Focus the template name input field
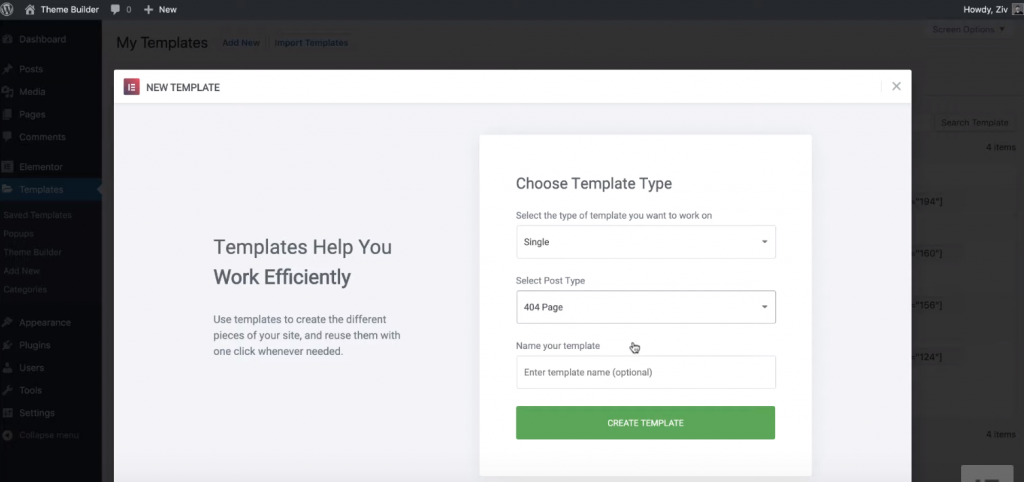This screenshot has width=1024, height=482. click(x=645, y=372)
